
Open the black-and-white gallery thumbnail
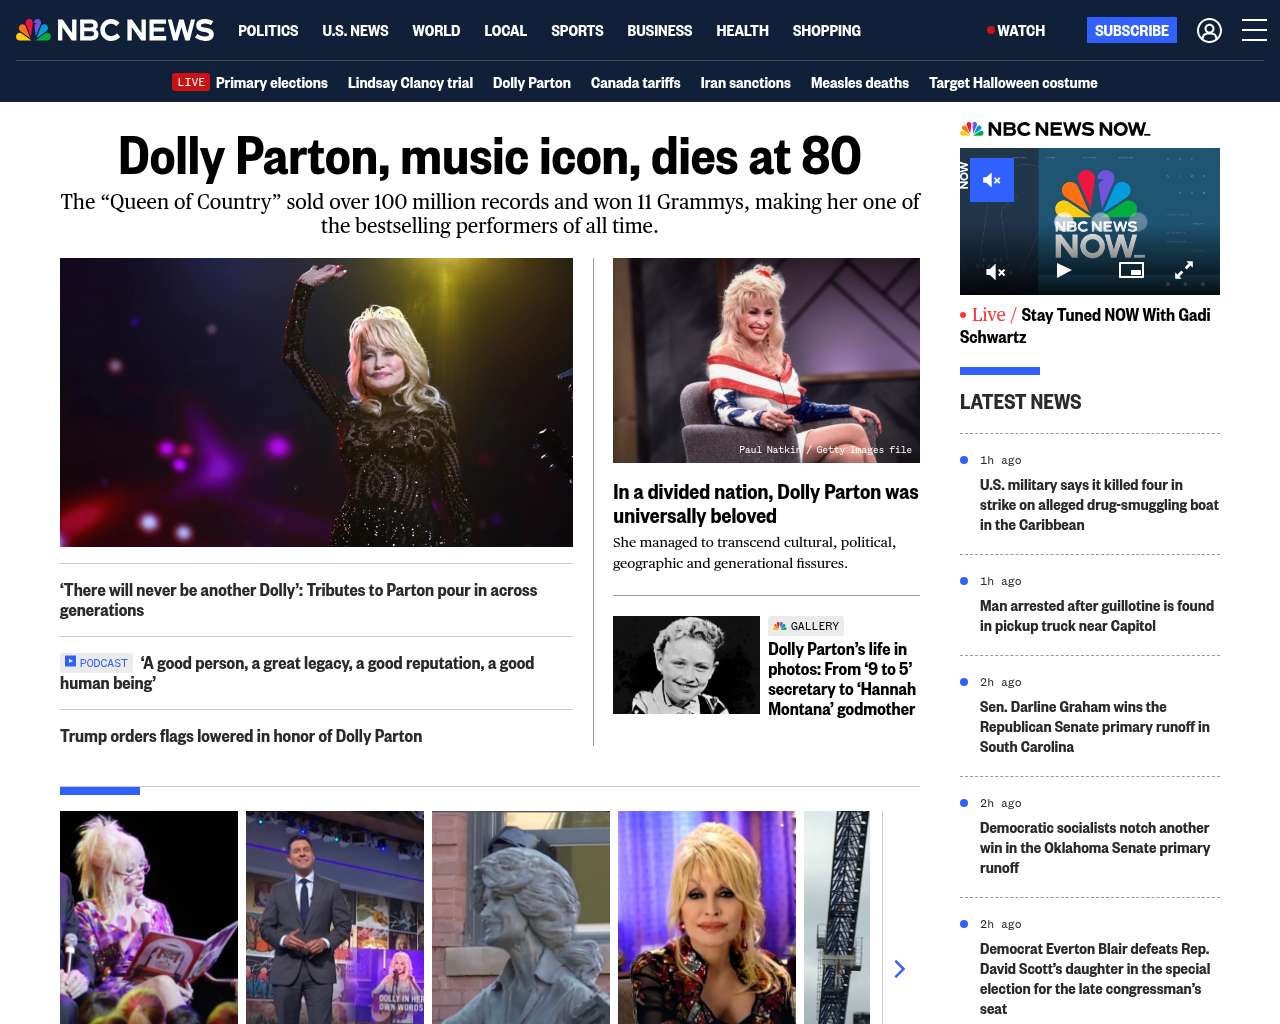coord(686,665)
